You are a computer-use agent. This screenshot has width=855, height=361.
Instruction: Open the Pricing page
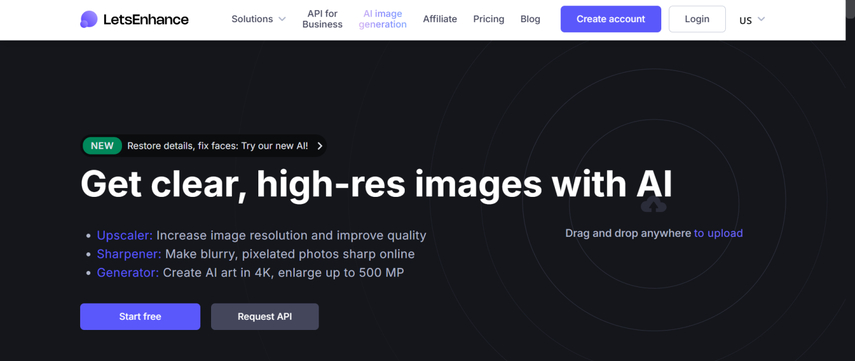pyautogui.click(x=489, y=19)
